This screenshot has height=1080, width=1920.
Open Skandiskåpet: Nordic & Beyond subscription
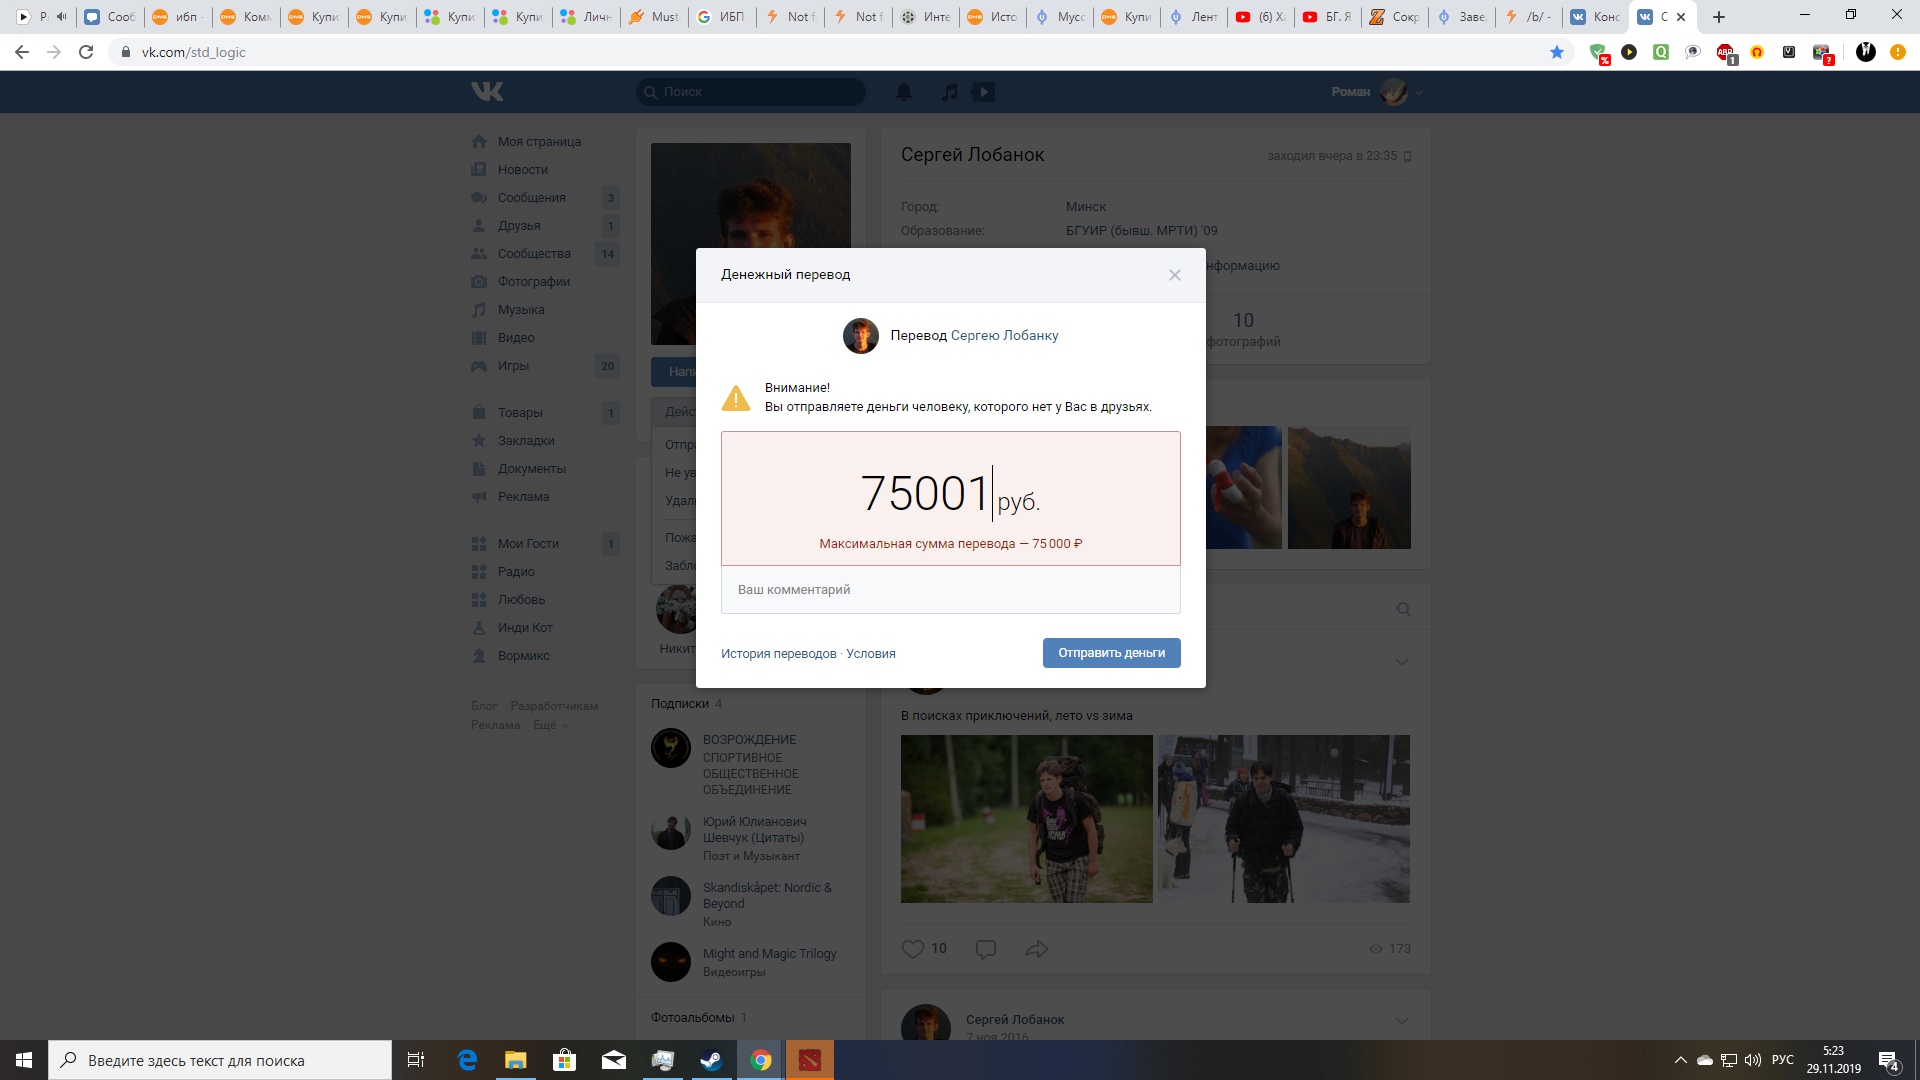[767, 896]
